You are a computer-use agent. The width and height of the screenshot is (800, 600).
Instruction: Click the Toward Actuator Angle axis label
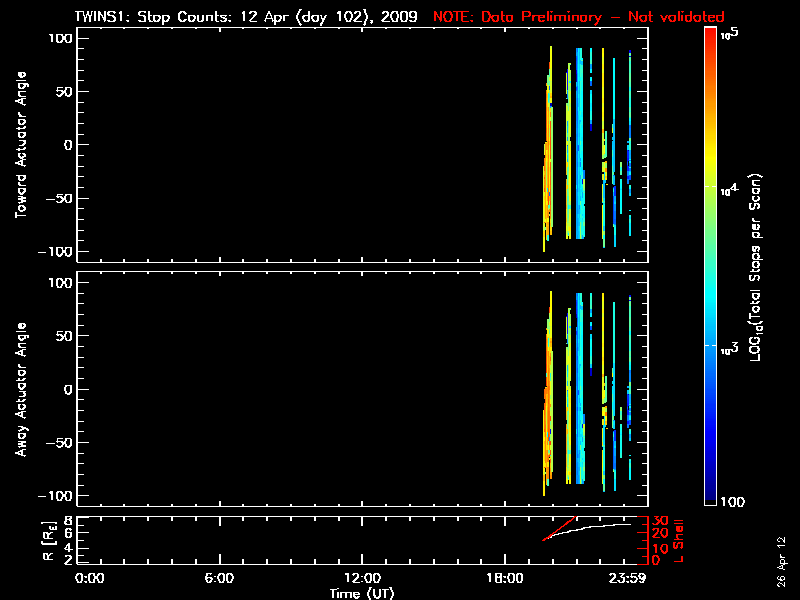20,144
